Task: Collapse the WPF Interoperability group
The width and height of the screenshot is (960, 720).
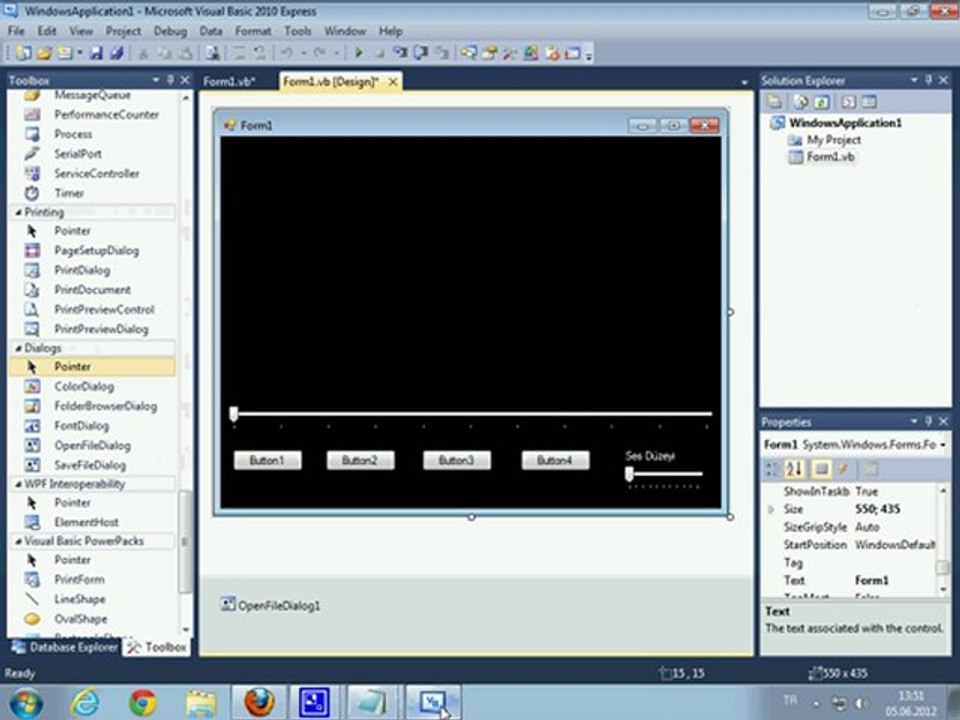Action: point(18,484)
